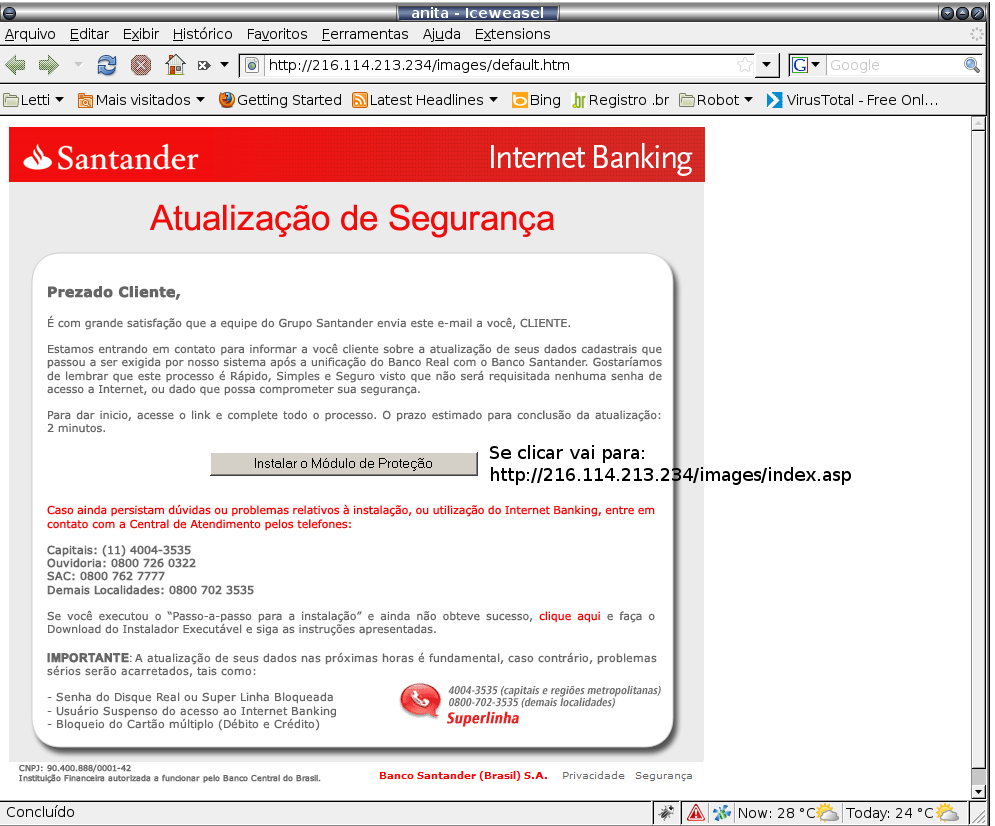This screenshot has width=995, height=826.
Task: Open the Segurança footer link
Action: tap(664, 775)
